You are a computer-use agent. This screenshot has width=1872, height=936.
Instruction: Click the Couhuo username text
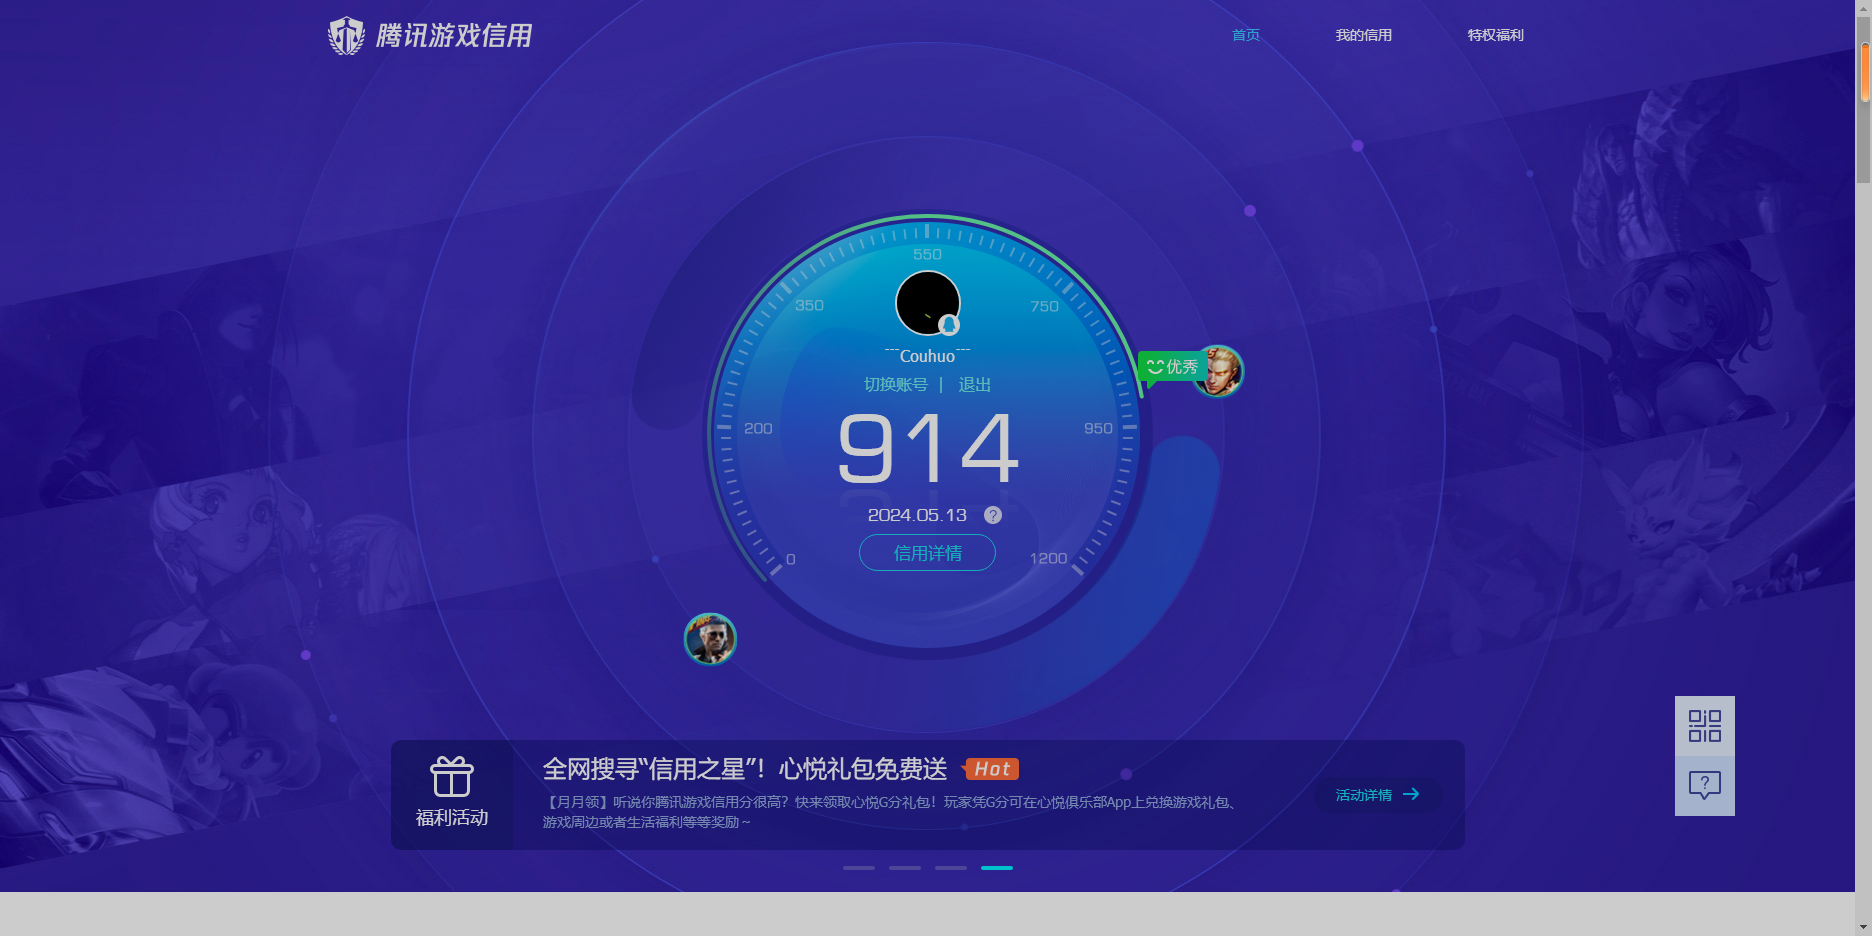click(927, 356)
